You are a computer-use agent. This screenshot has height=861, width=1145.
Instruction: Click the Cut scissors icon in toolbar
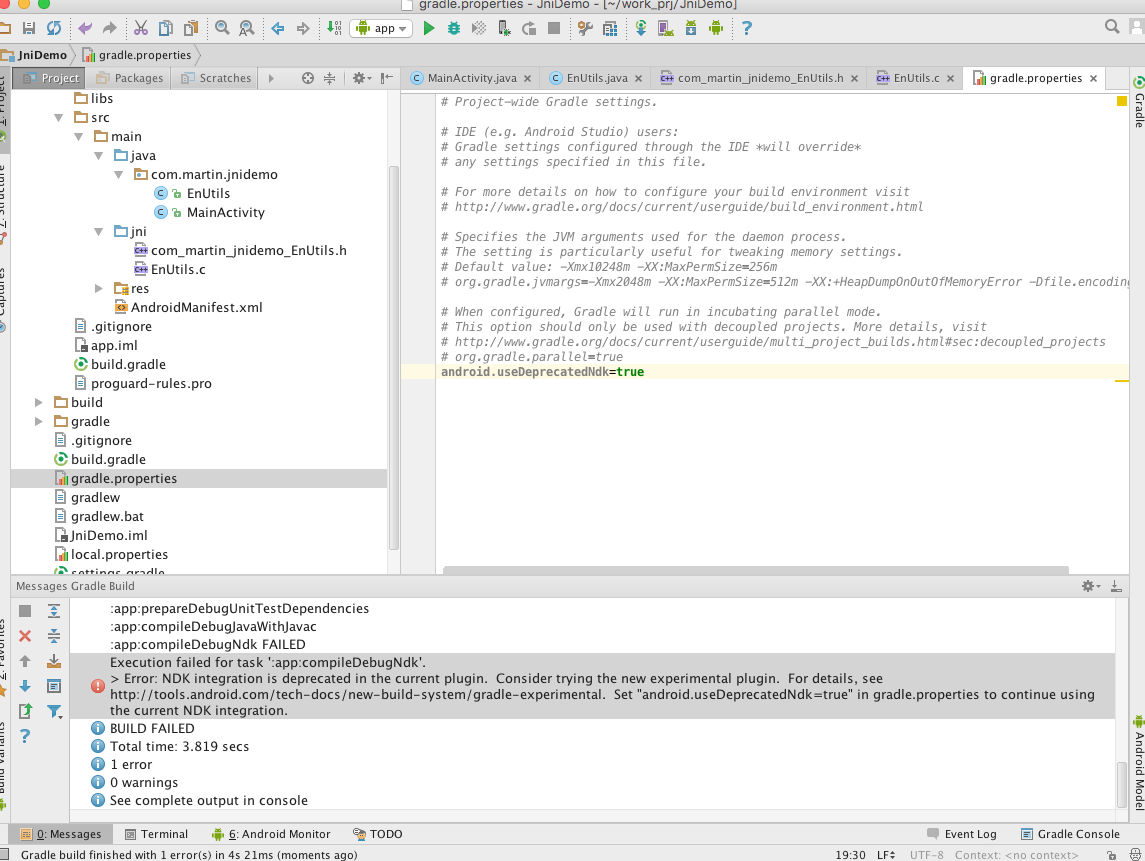click(x=141, y=28)
